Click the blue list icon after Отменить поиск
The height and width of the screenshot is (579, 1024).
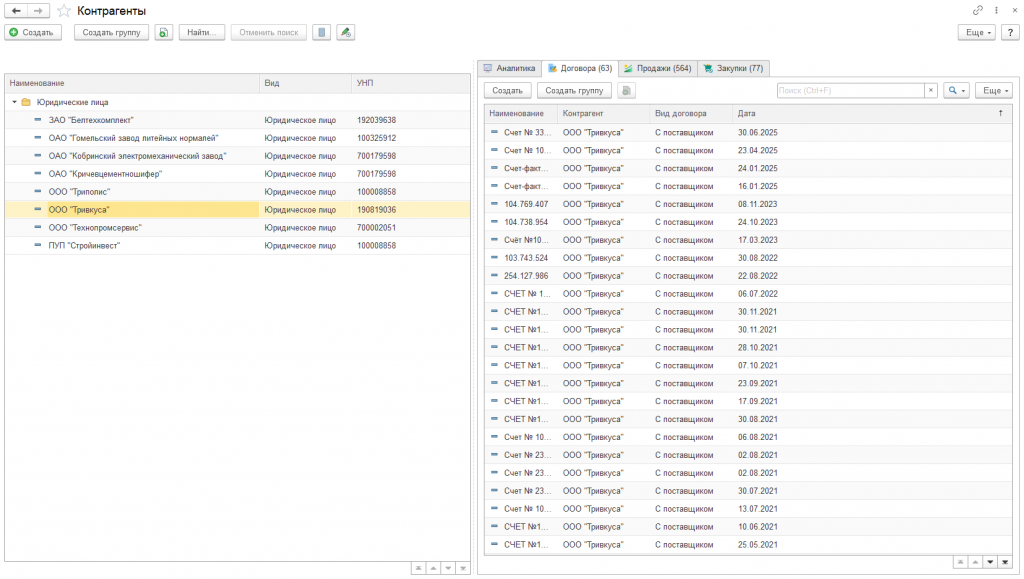click(320, 32)
